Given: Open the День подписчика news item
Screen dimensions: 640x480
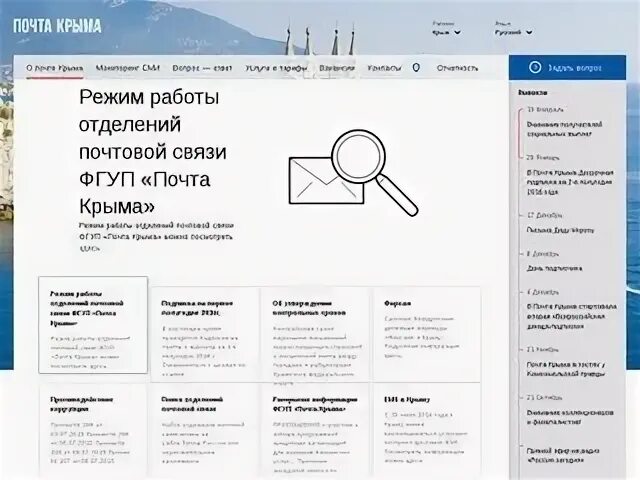Looking at the screenshot, I should point(554,268).
